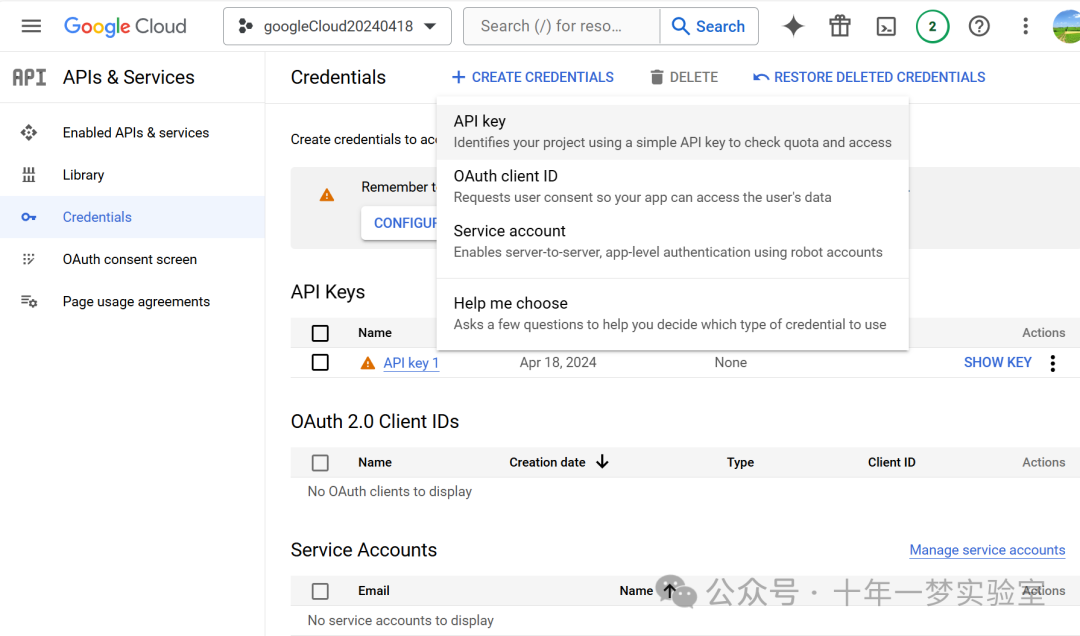Click the OAuth Type column header
Viewport: 1080px width, 636px height.
pyautogui.click(x=740, y=462)
